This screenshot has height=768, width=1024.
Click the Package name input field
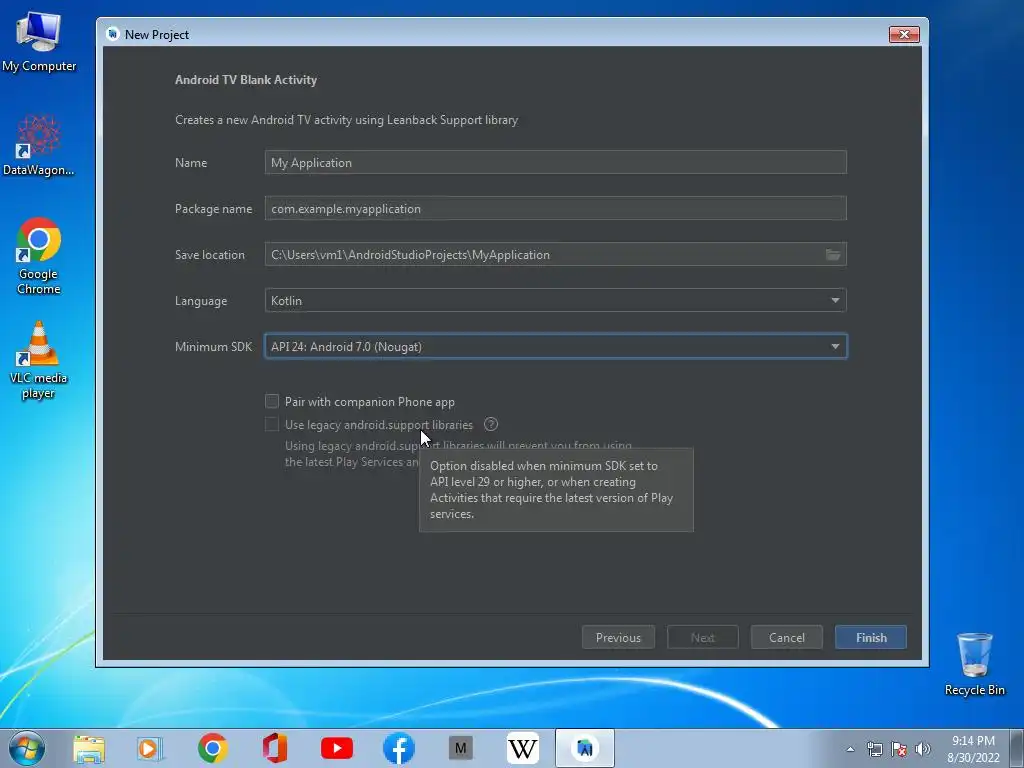coord(556,208)
